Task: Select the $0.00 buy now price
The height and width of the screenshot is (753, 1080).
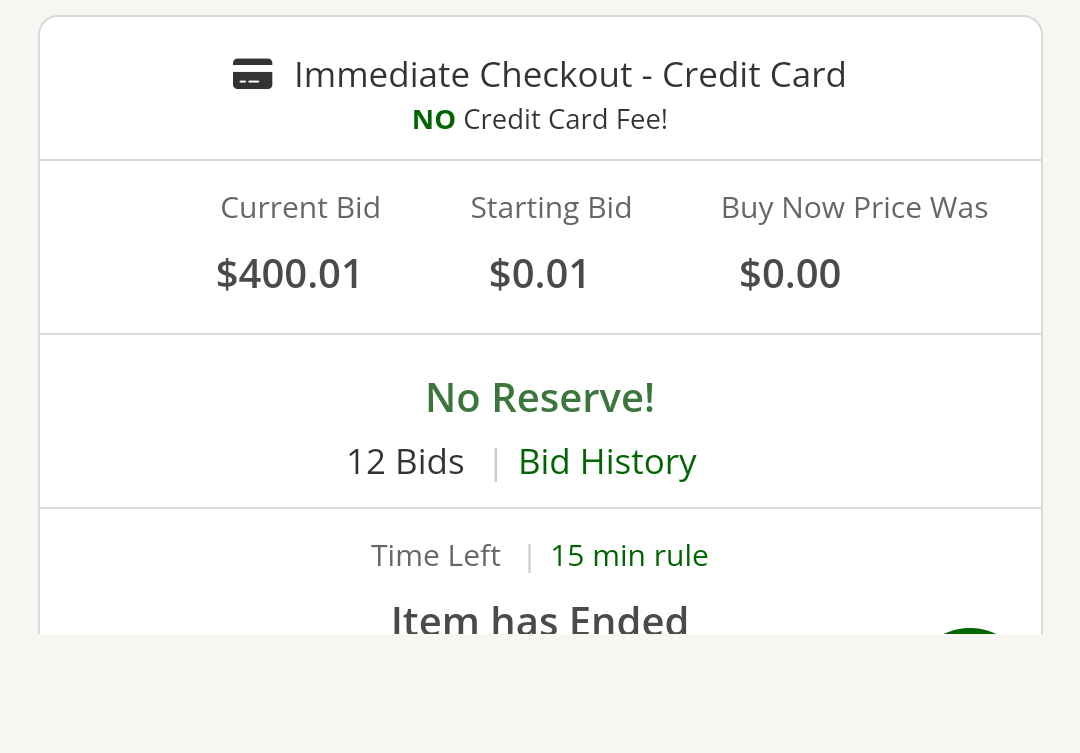Action: (x=790, y=274)
